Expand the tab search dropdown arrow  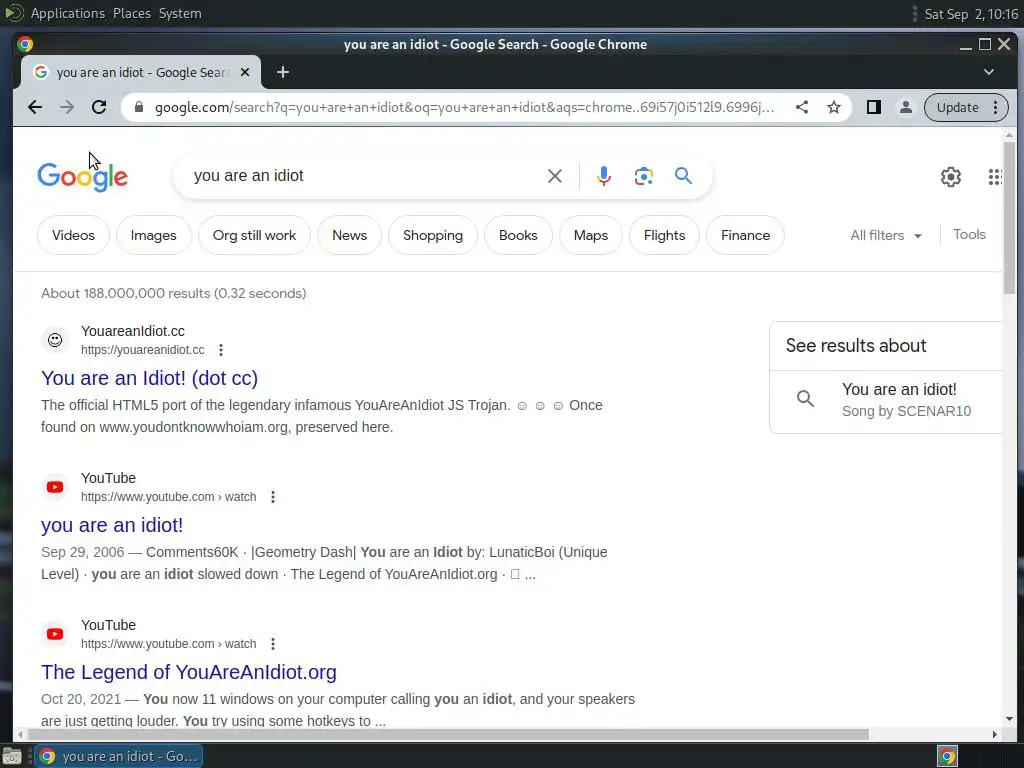point(989,72)
